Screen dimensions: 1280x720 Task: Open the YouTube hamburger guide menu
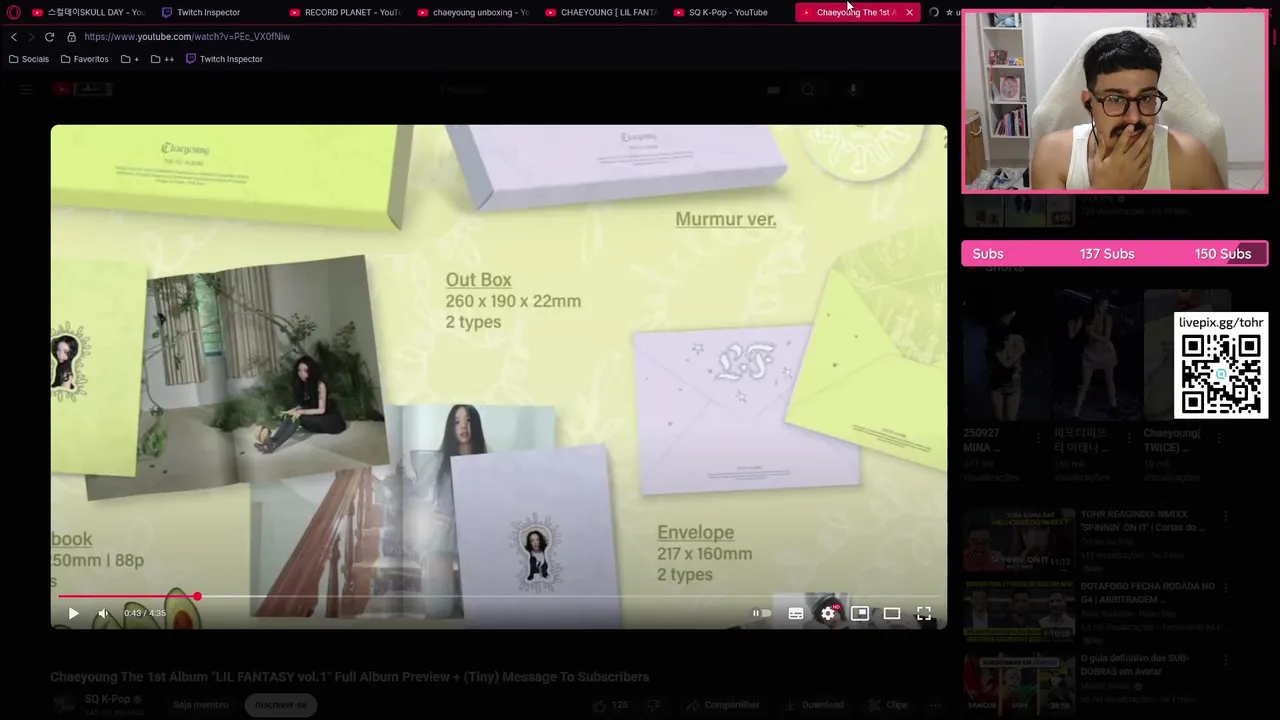click(x=27, y=90)
